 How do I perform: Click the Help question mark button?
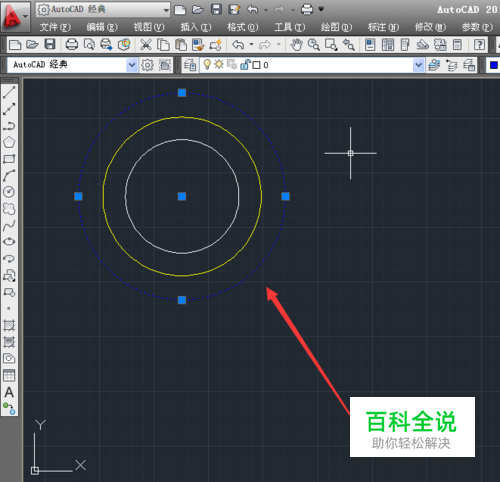tap(479, 44)
